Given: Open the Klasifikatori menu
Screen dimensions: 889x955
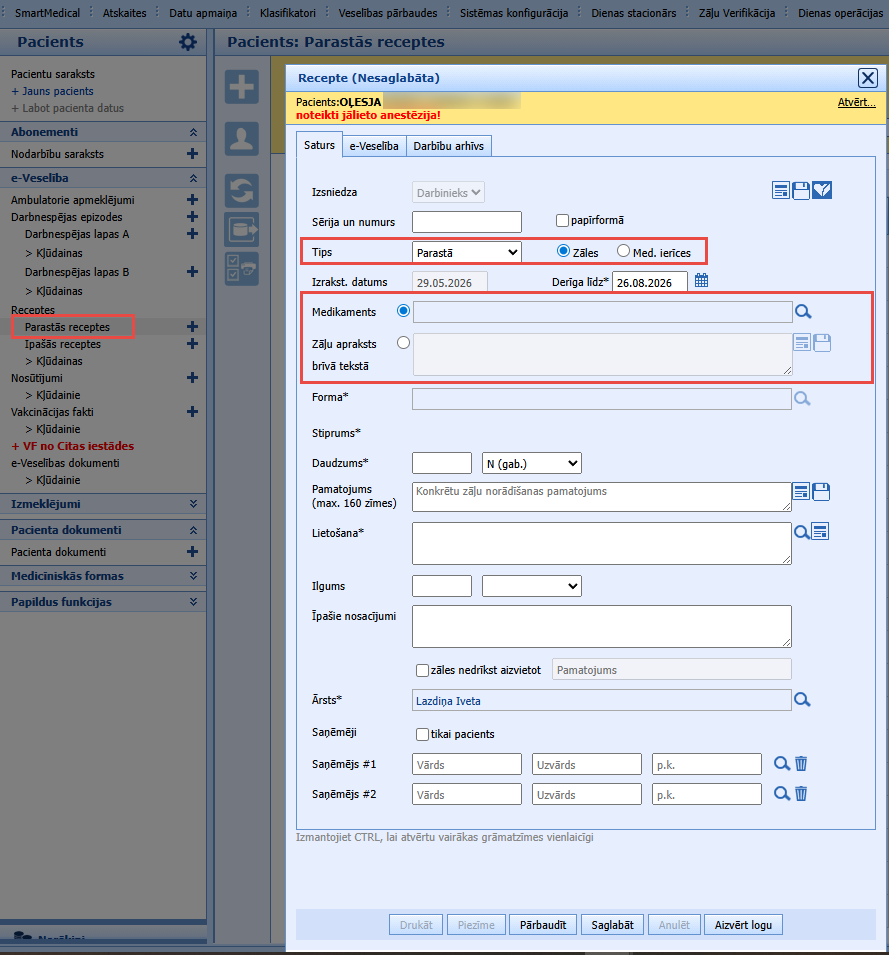Looking at the screenshot, I should coord(287,13).
